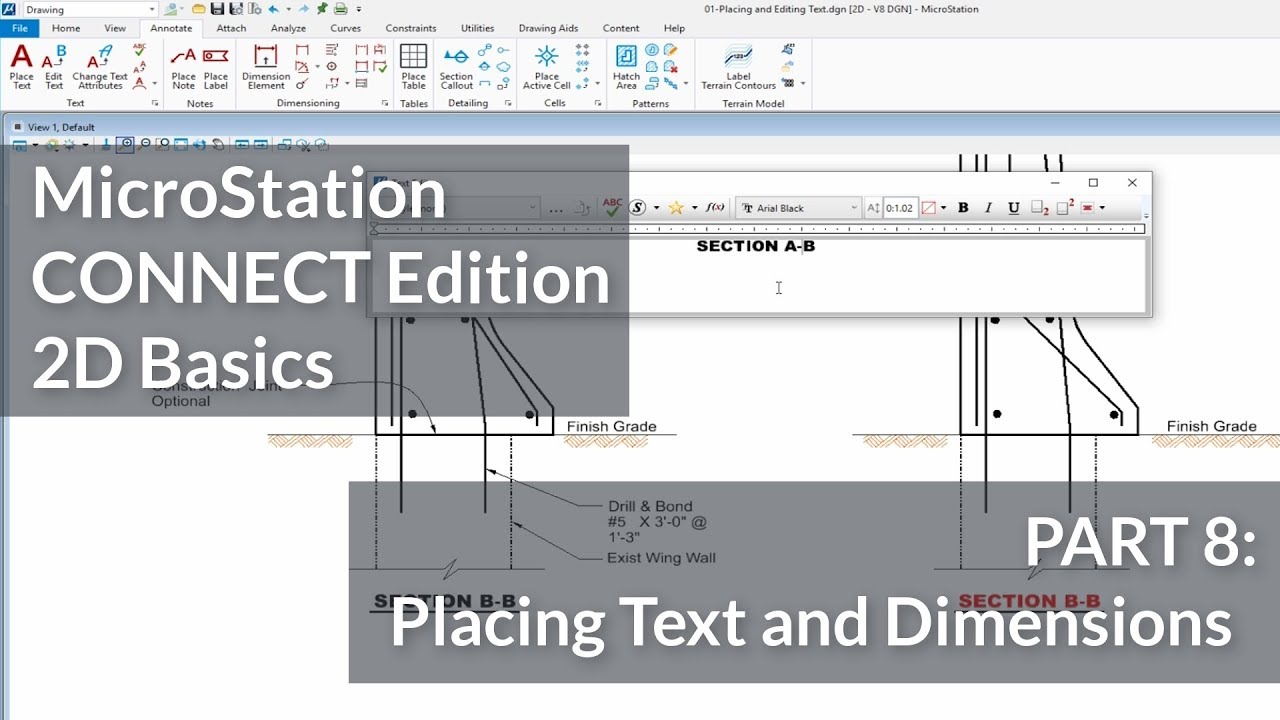This screenshot has width=1280, height=720.
Task: Switch to the Curves ribbon tab
Action: coord(346,28)
